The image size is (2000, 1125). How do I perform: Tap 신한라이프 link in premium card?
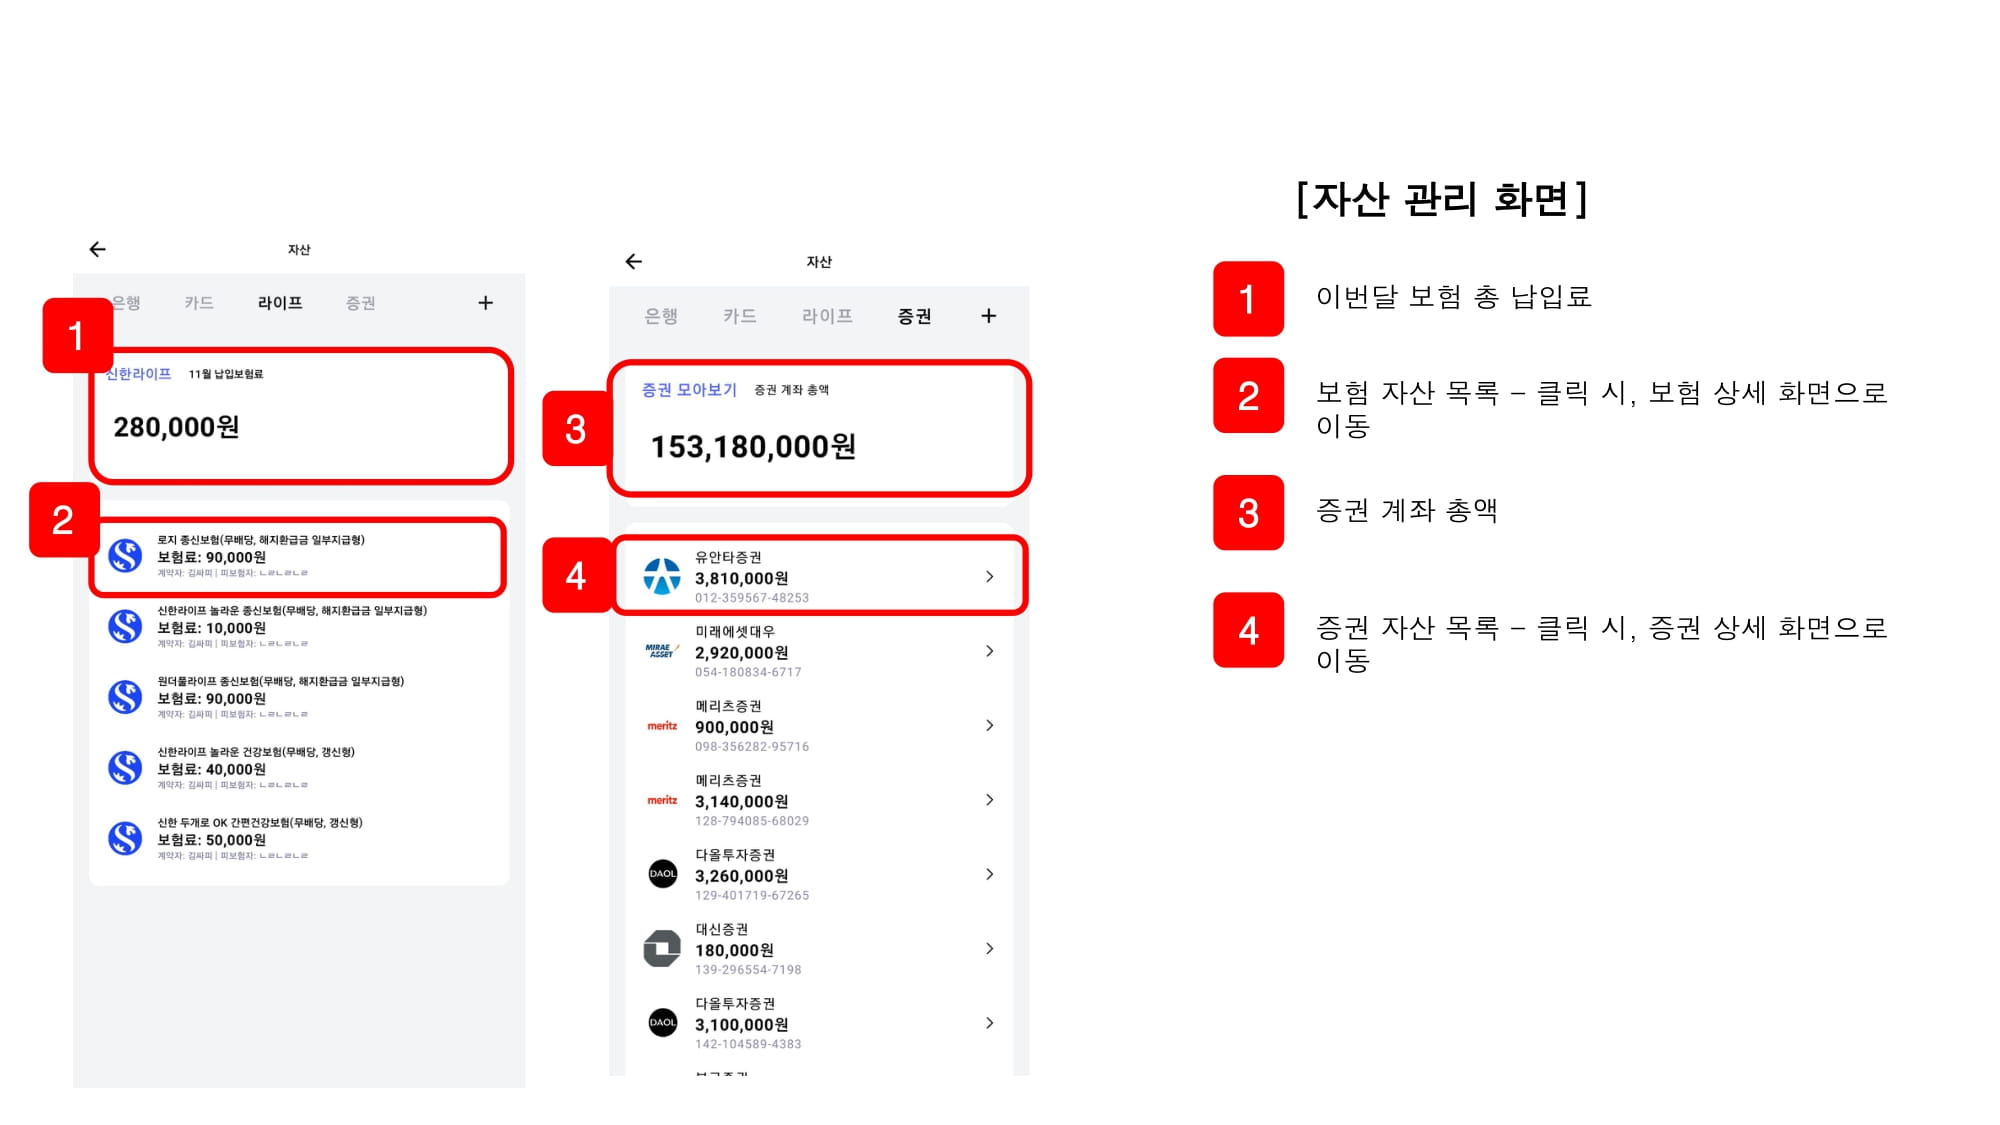click(x=140, y=374)
